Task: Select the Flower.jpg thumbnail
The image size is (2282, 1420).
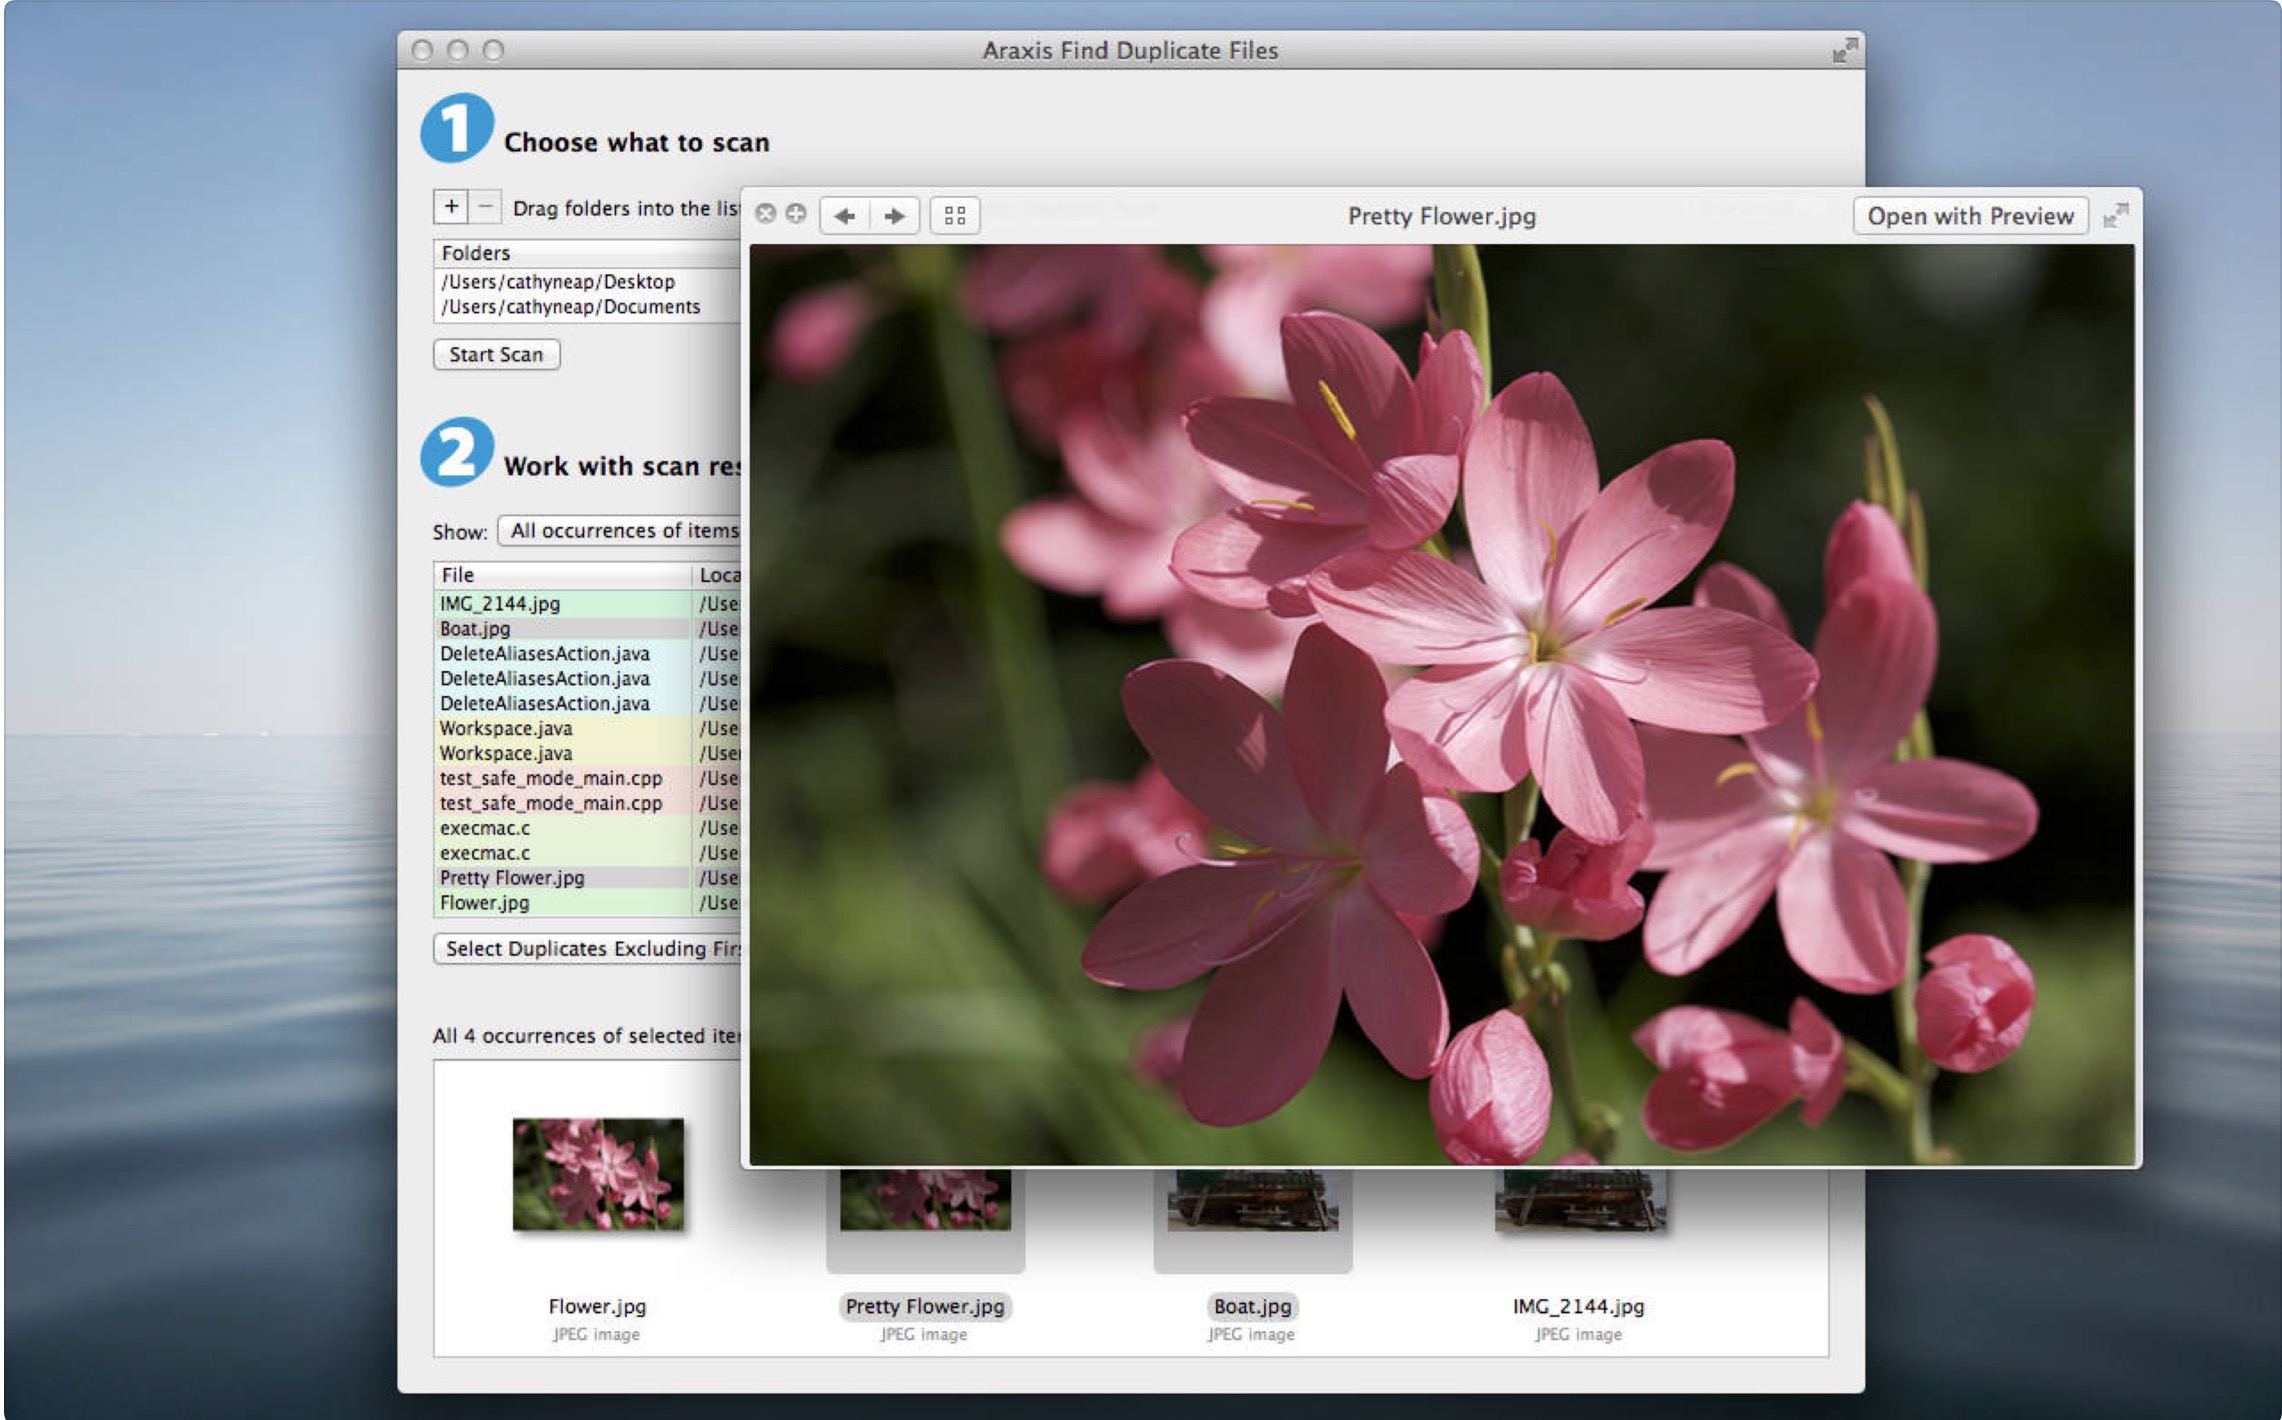Action: (x=598, y=1174)
